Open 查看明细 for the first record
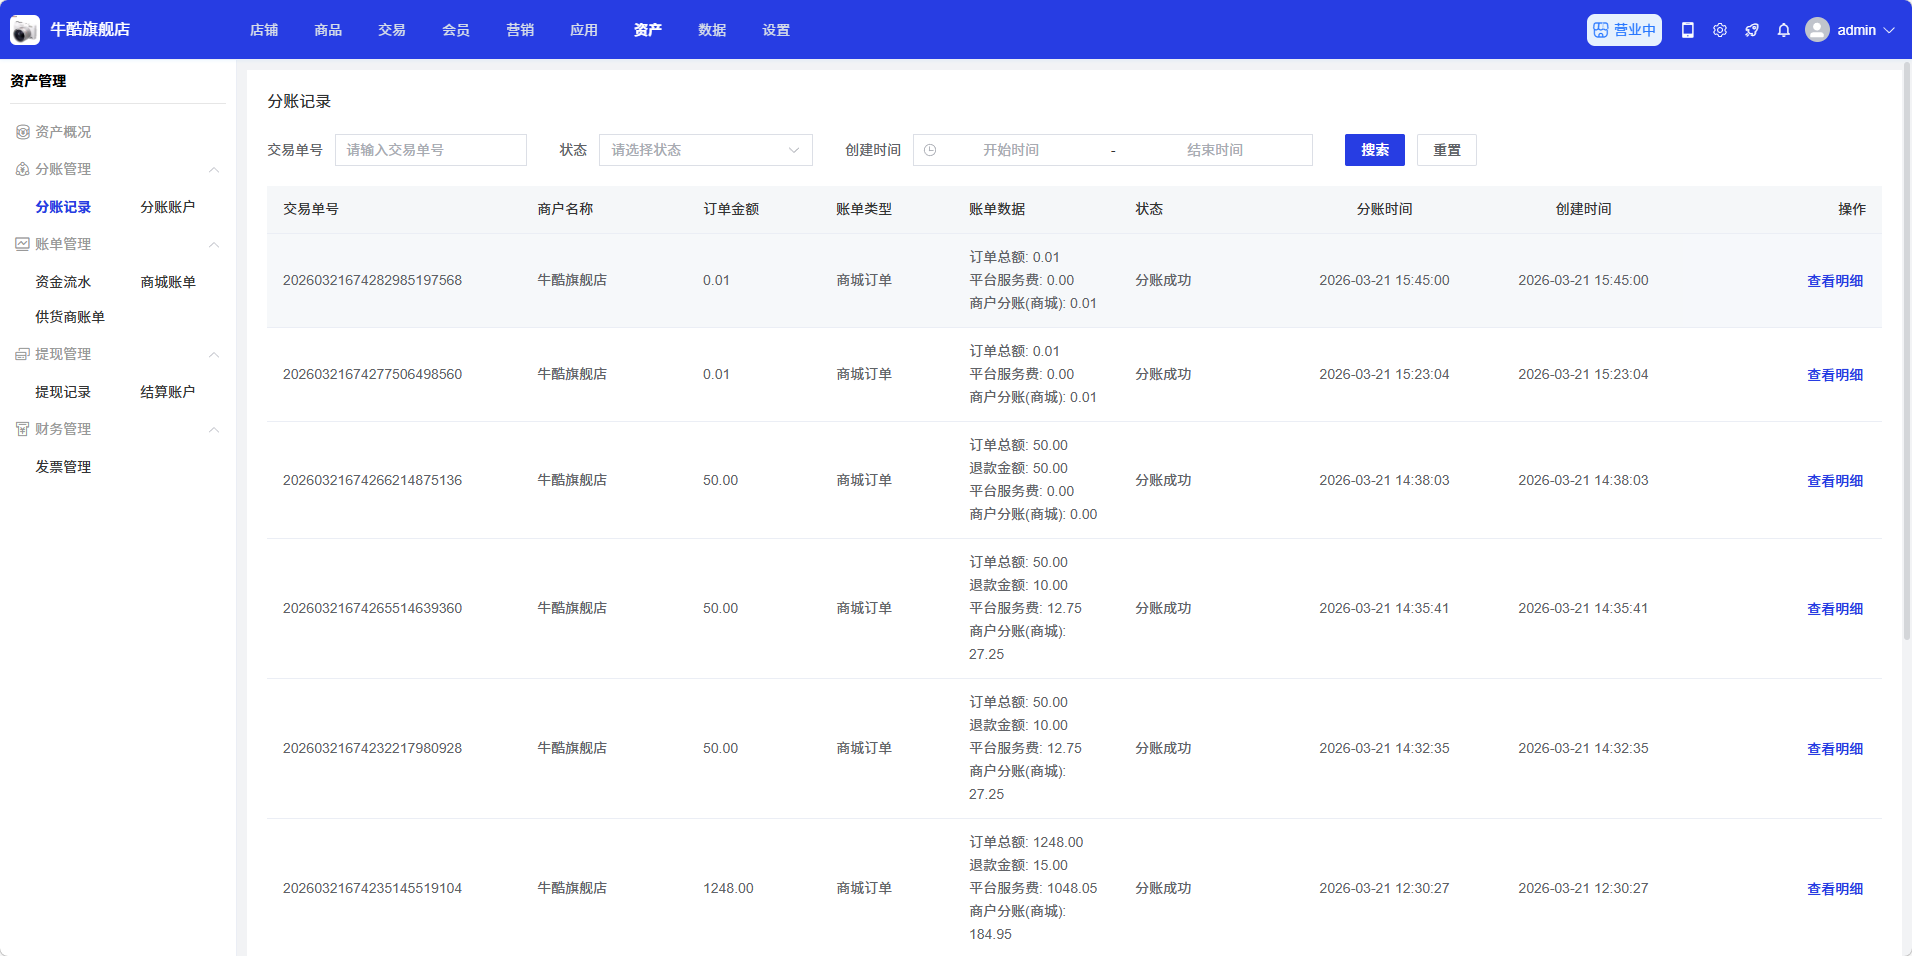 1834,281
